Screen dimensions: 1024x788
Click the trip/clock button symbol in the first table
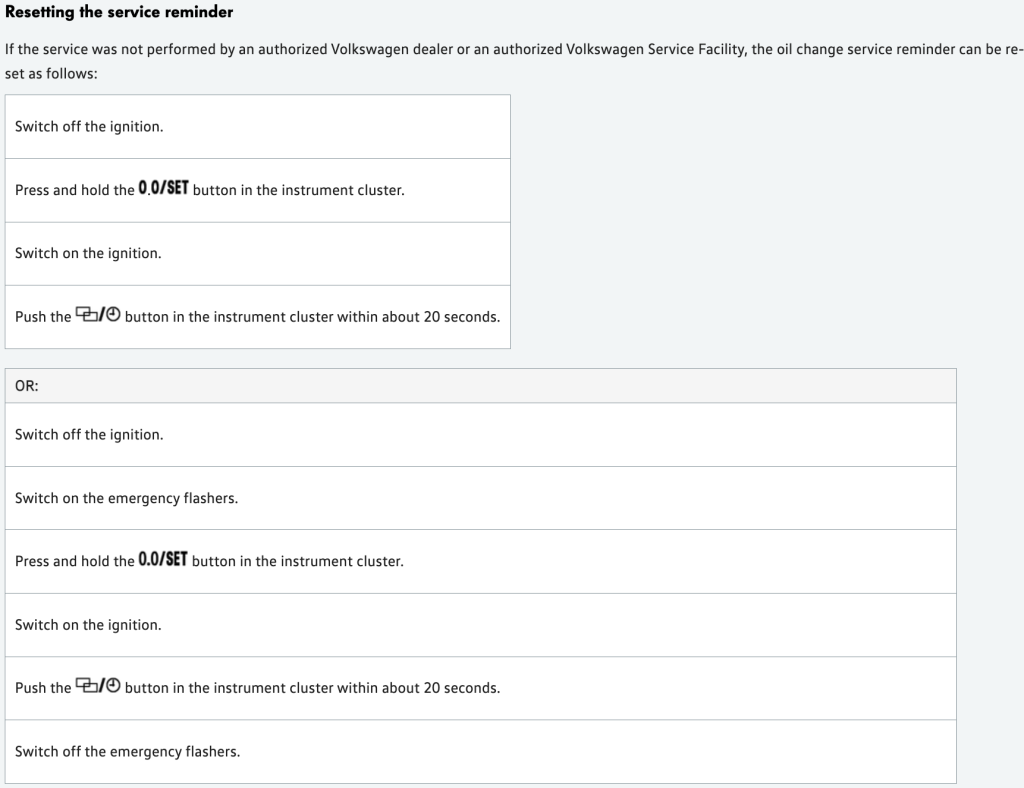(98, 316)
